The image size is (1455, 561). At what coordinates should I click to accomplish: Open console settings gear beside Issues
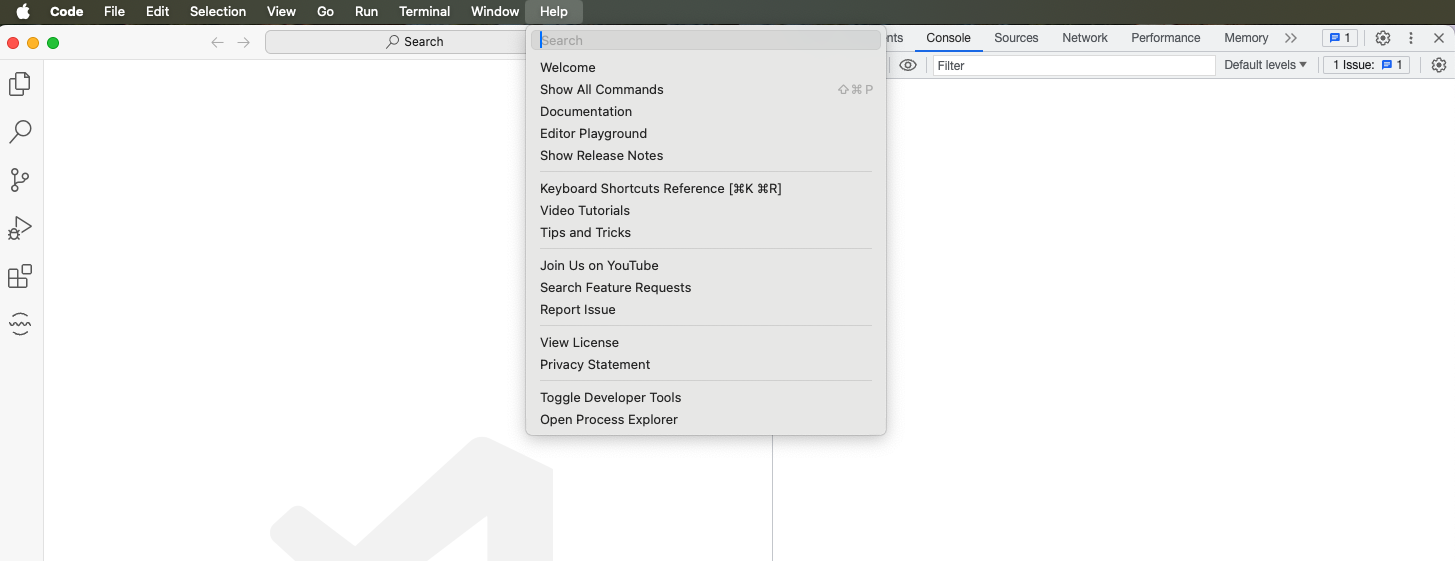click(x=1439, y=65)
